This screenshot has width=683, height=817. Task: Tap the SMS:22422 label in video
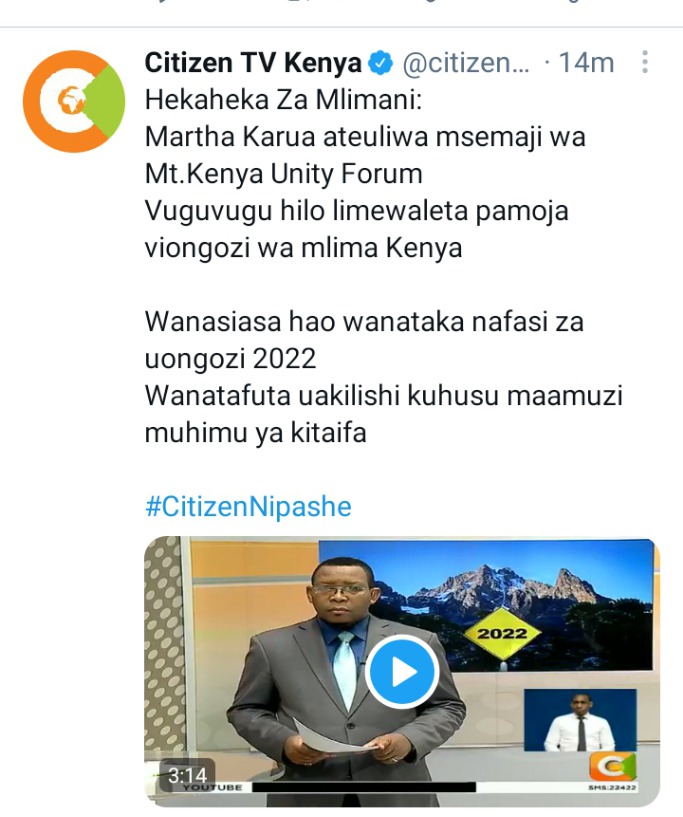coord(612,787)
